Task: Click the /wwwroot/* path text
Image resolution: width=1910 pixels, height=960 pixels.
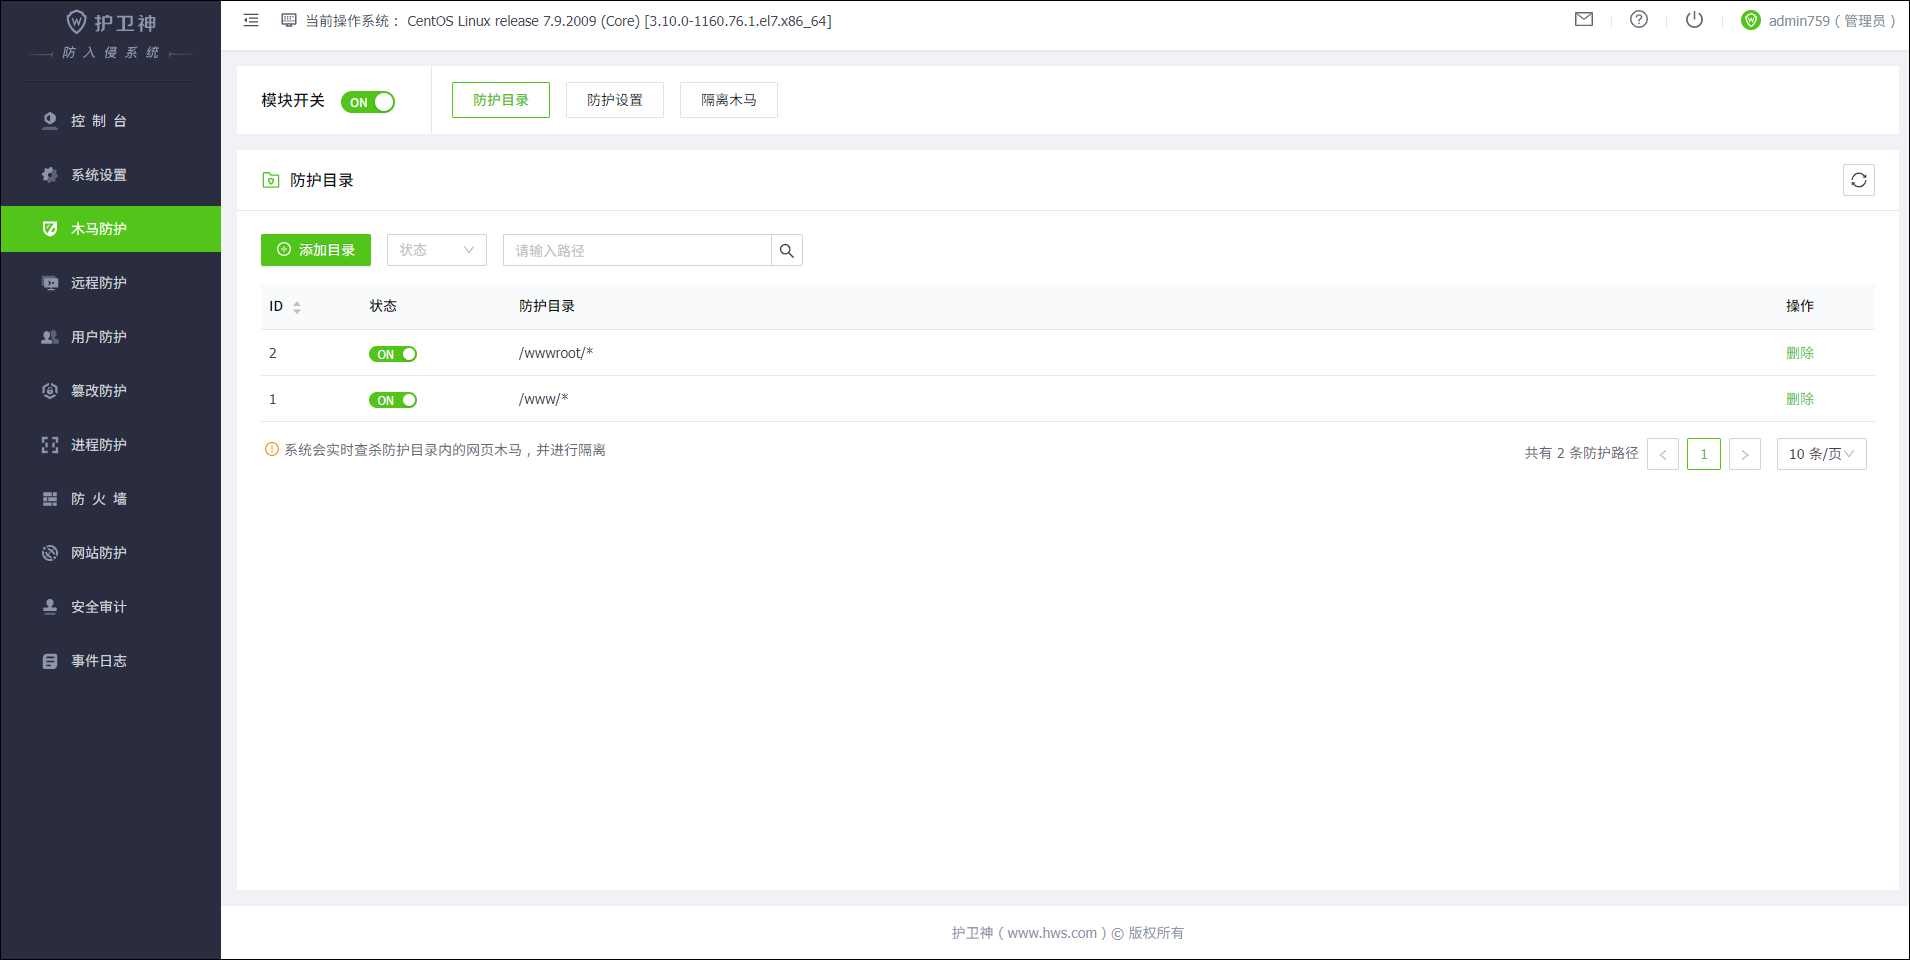Action: (x=556, y=353)
